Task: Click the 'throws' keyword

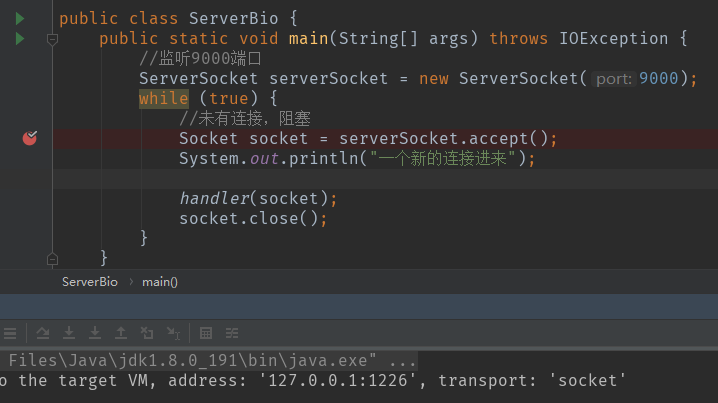Action: (518, 38)
